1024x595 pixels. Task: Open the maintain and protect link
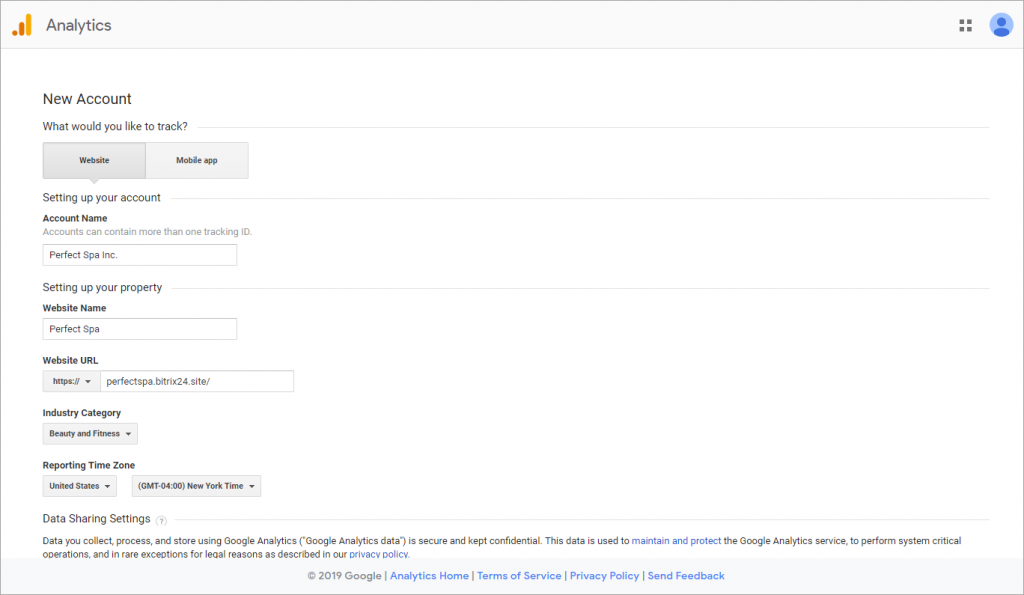[x=676, y=541]
